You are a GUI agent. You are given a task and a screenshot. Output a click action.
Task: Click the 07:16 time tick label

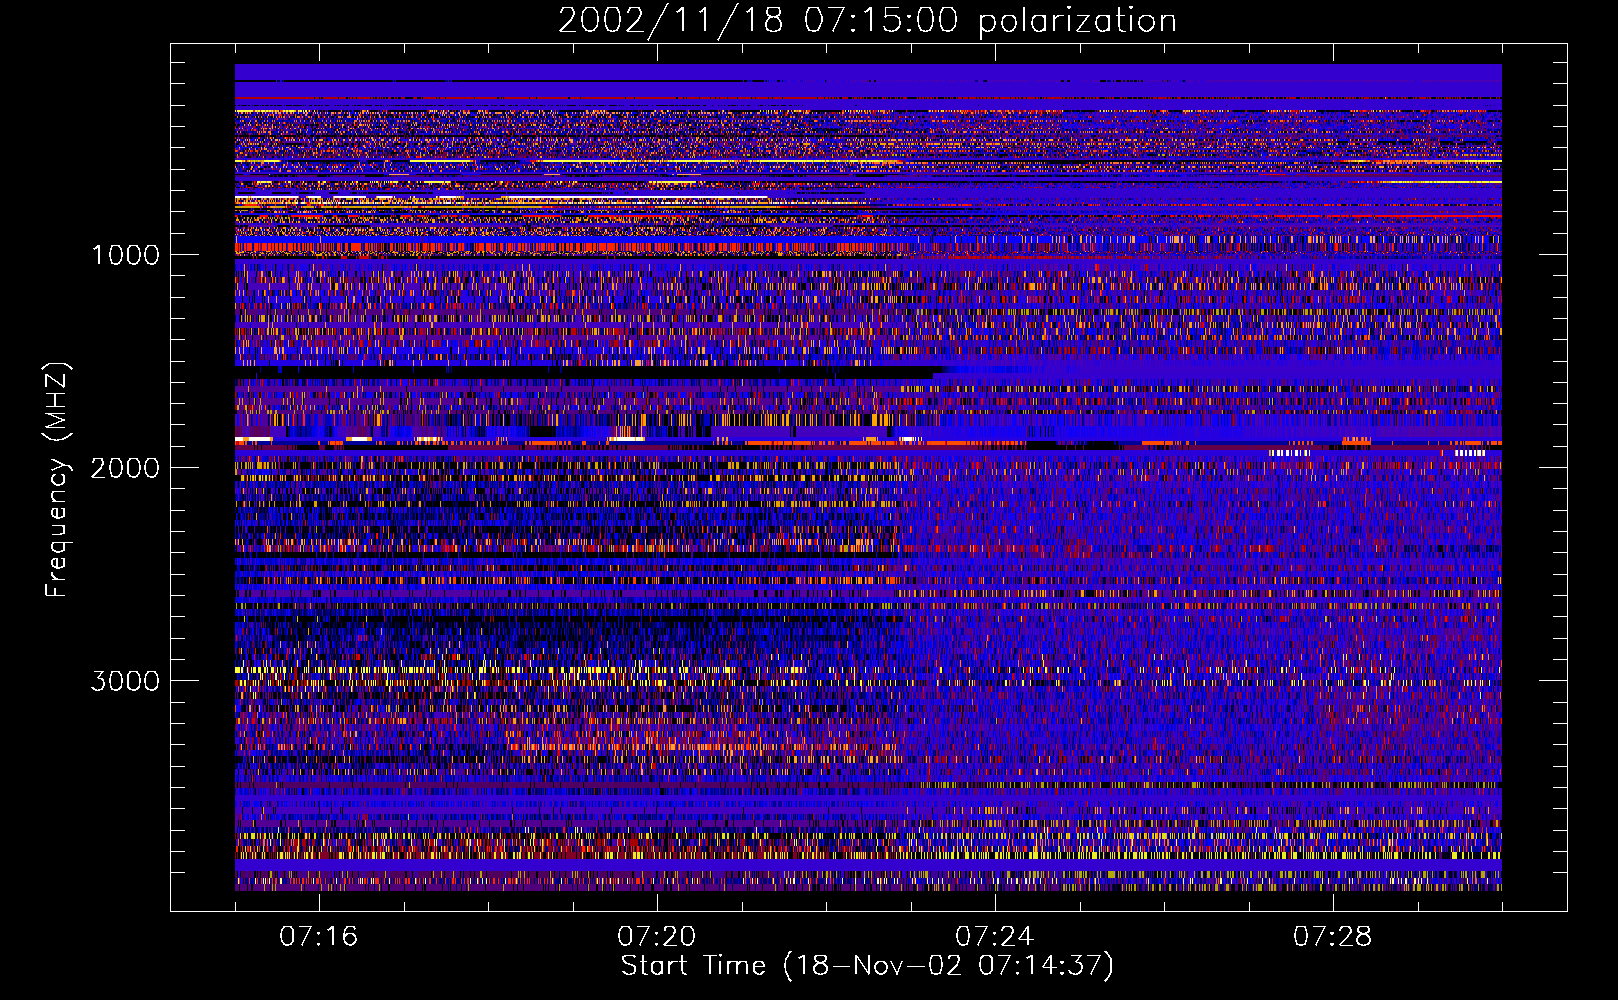coord(319,937)
